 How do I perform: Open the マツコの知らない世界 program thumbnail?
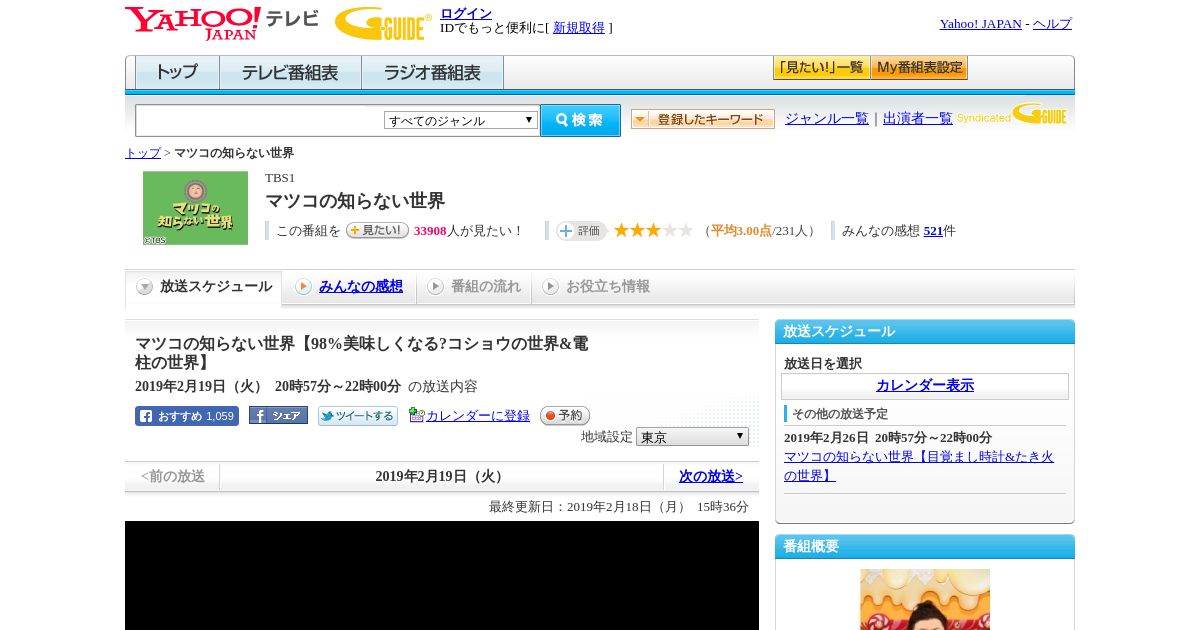pyautogui.click(x=195, y=208)
